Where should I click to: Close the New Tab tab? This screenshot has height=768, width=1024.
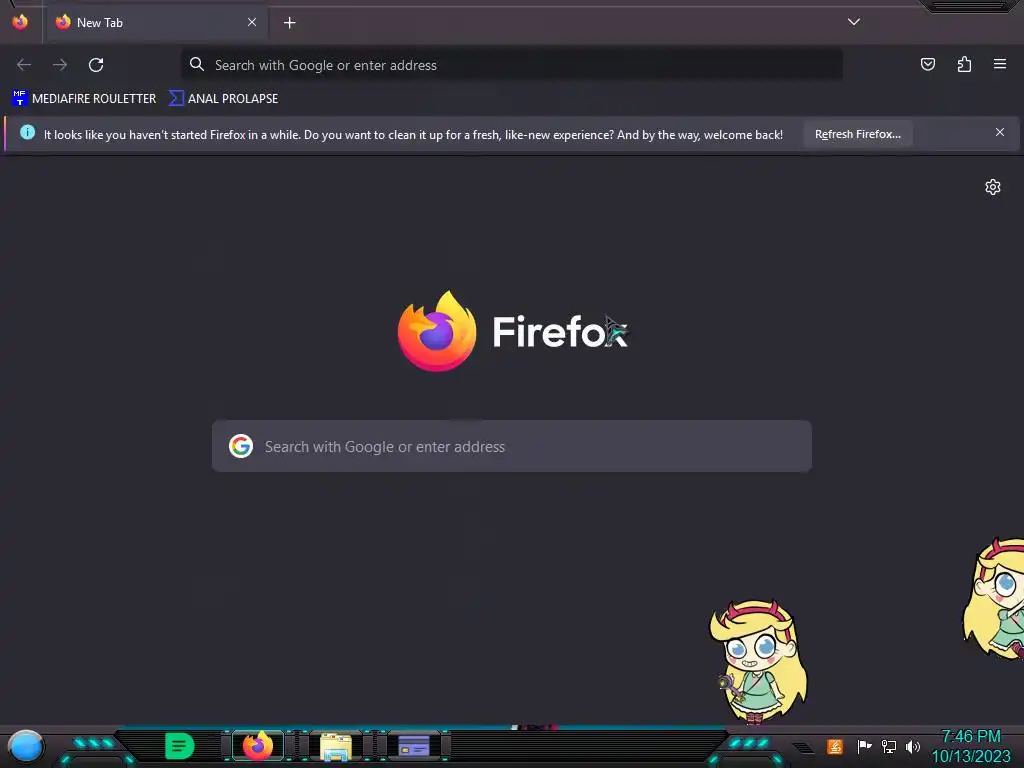(x=251, y=22)
